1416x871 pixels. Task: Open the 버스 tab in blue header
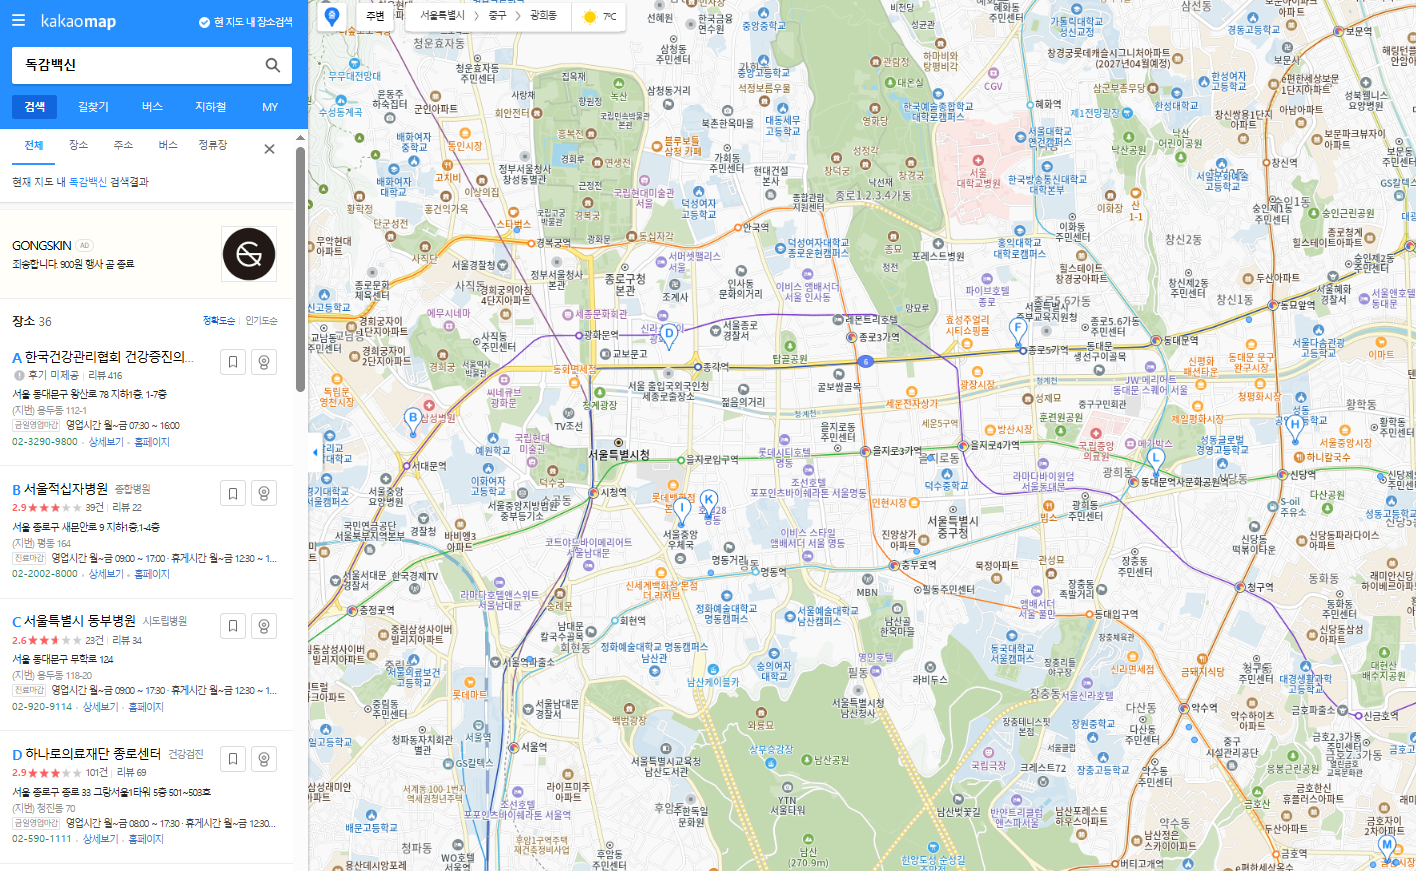coord(152,107)
